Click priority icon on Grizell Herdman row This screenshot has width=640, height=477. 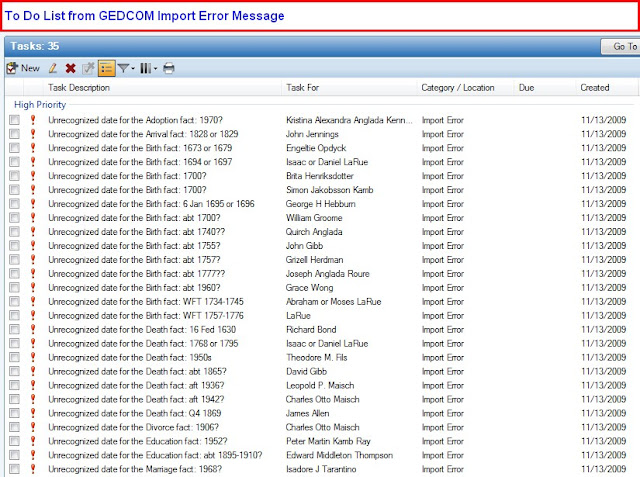pos(33,260)
